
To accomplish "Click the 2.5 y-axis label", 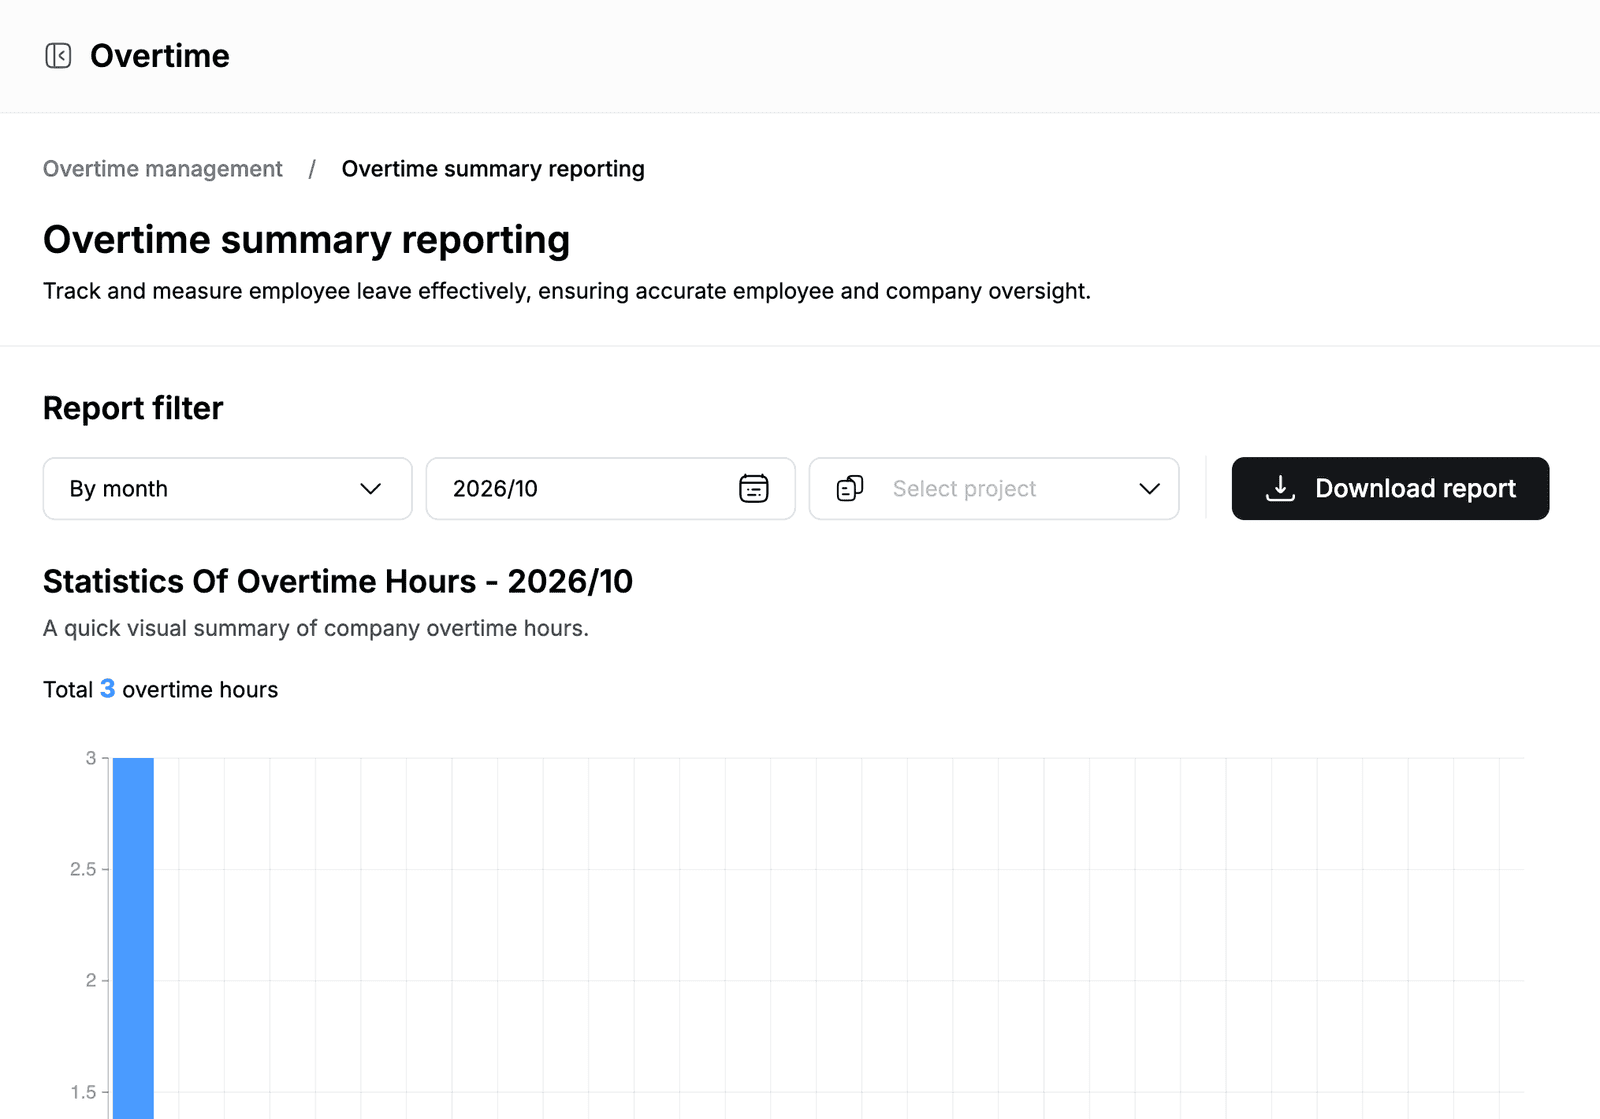I will click(x=83, y=869).
